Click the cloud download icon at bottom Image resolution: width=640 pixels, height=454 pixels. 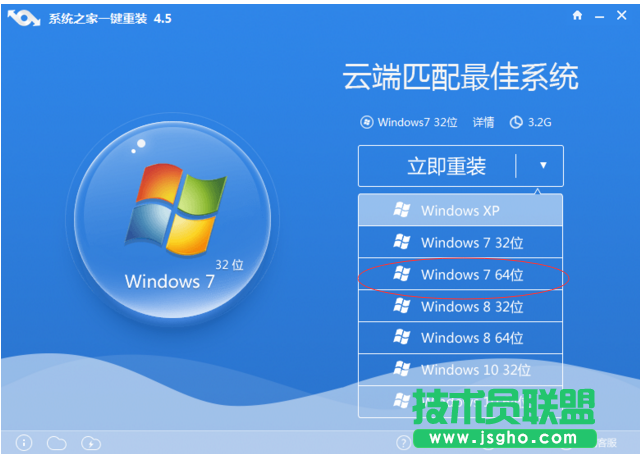[x=91, y=442]
